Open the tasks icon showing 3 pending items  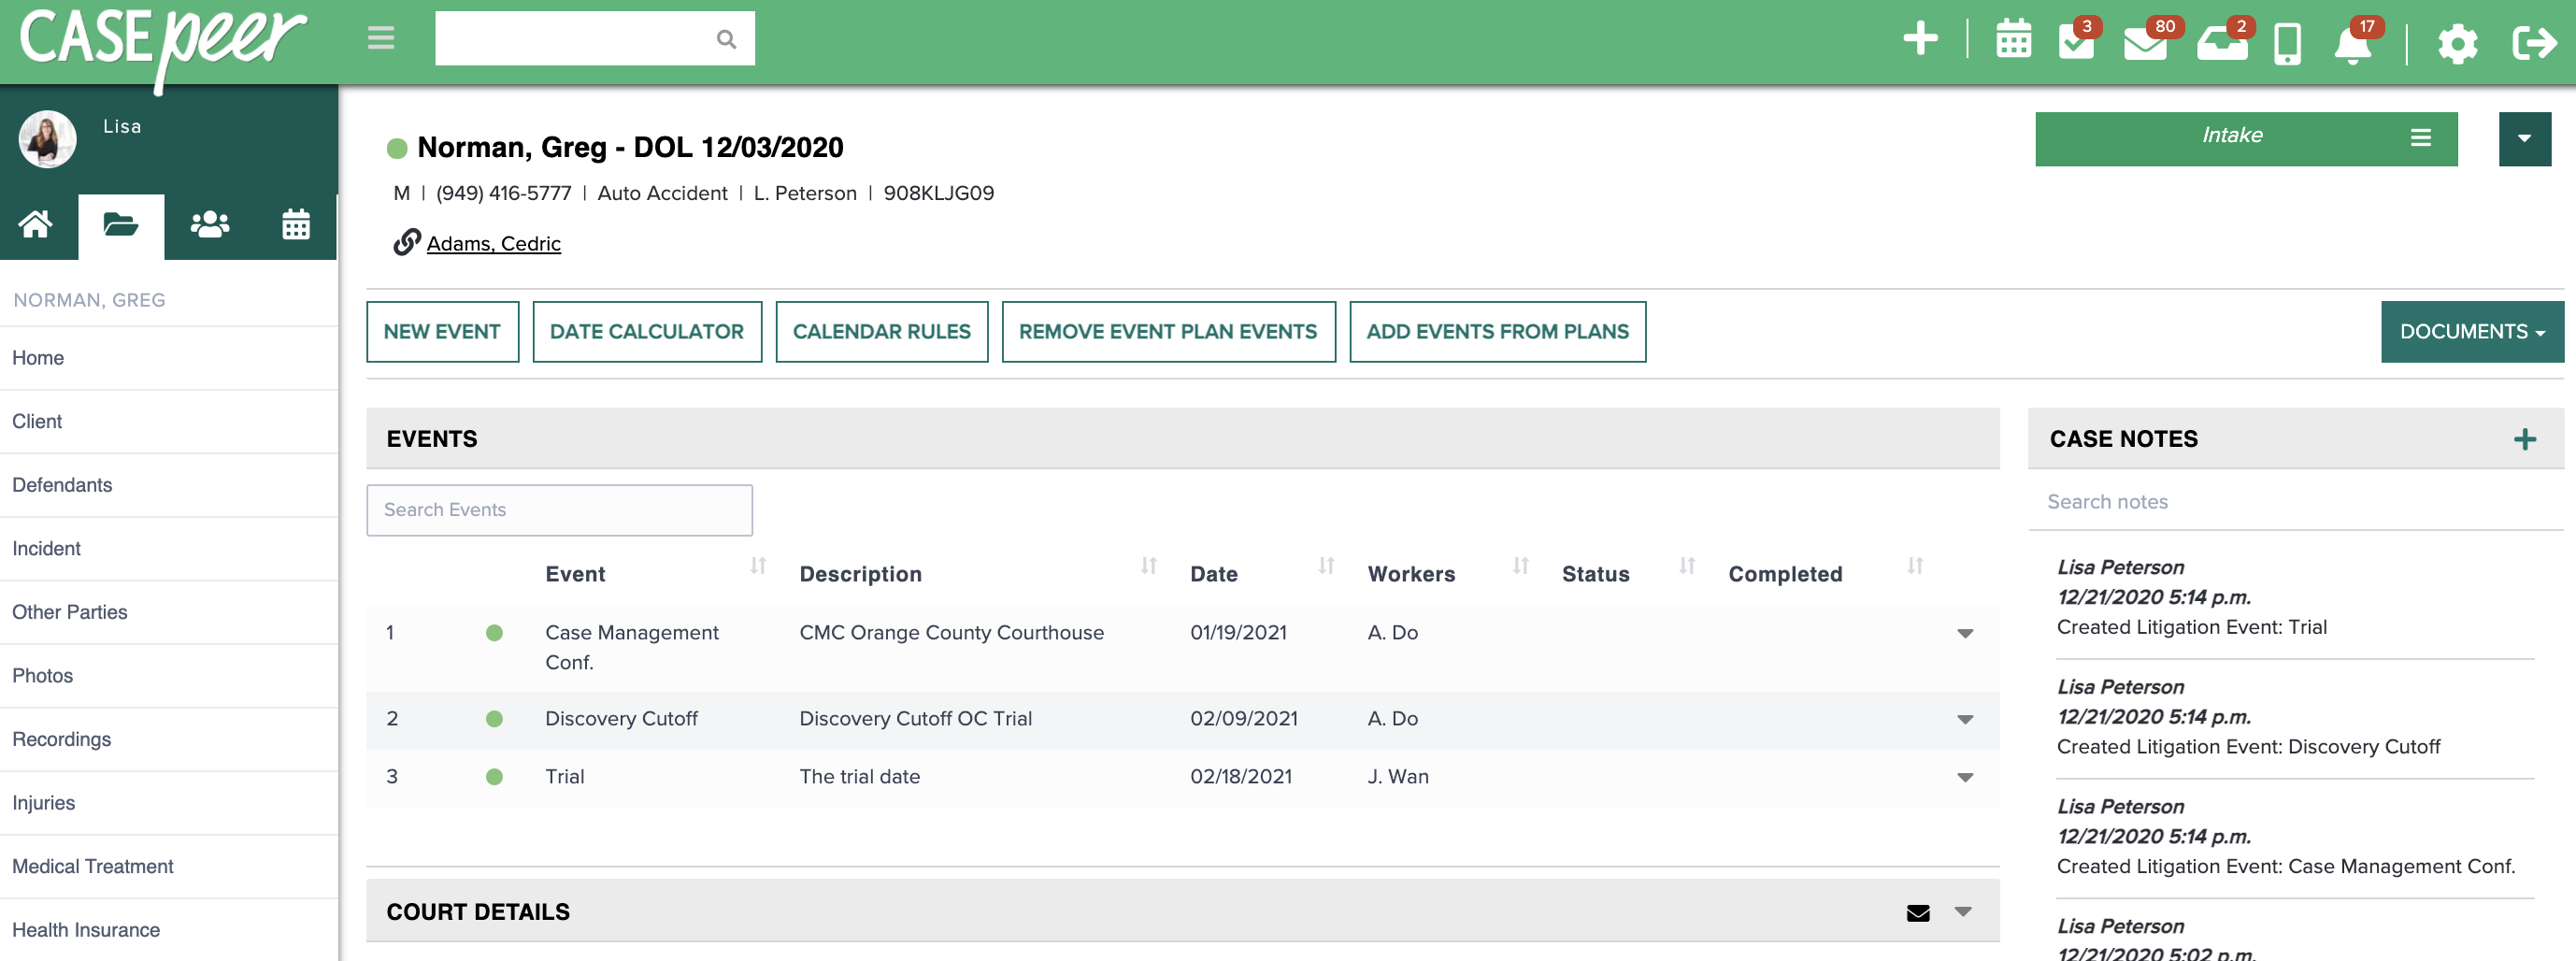(x=2077, y=42)
